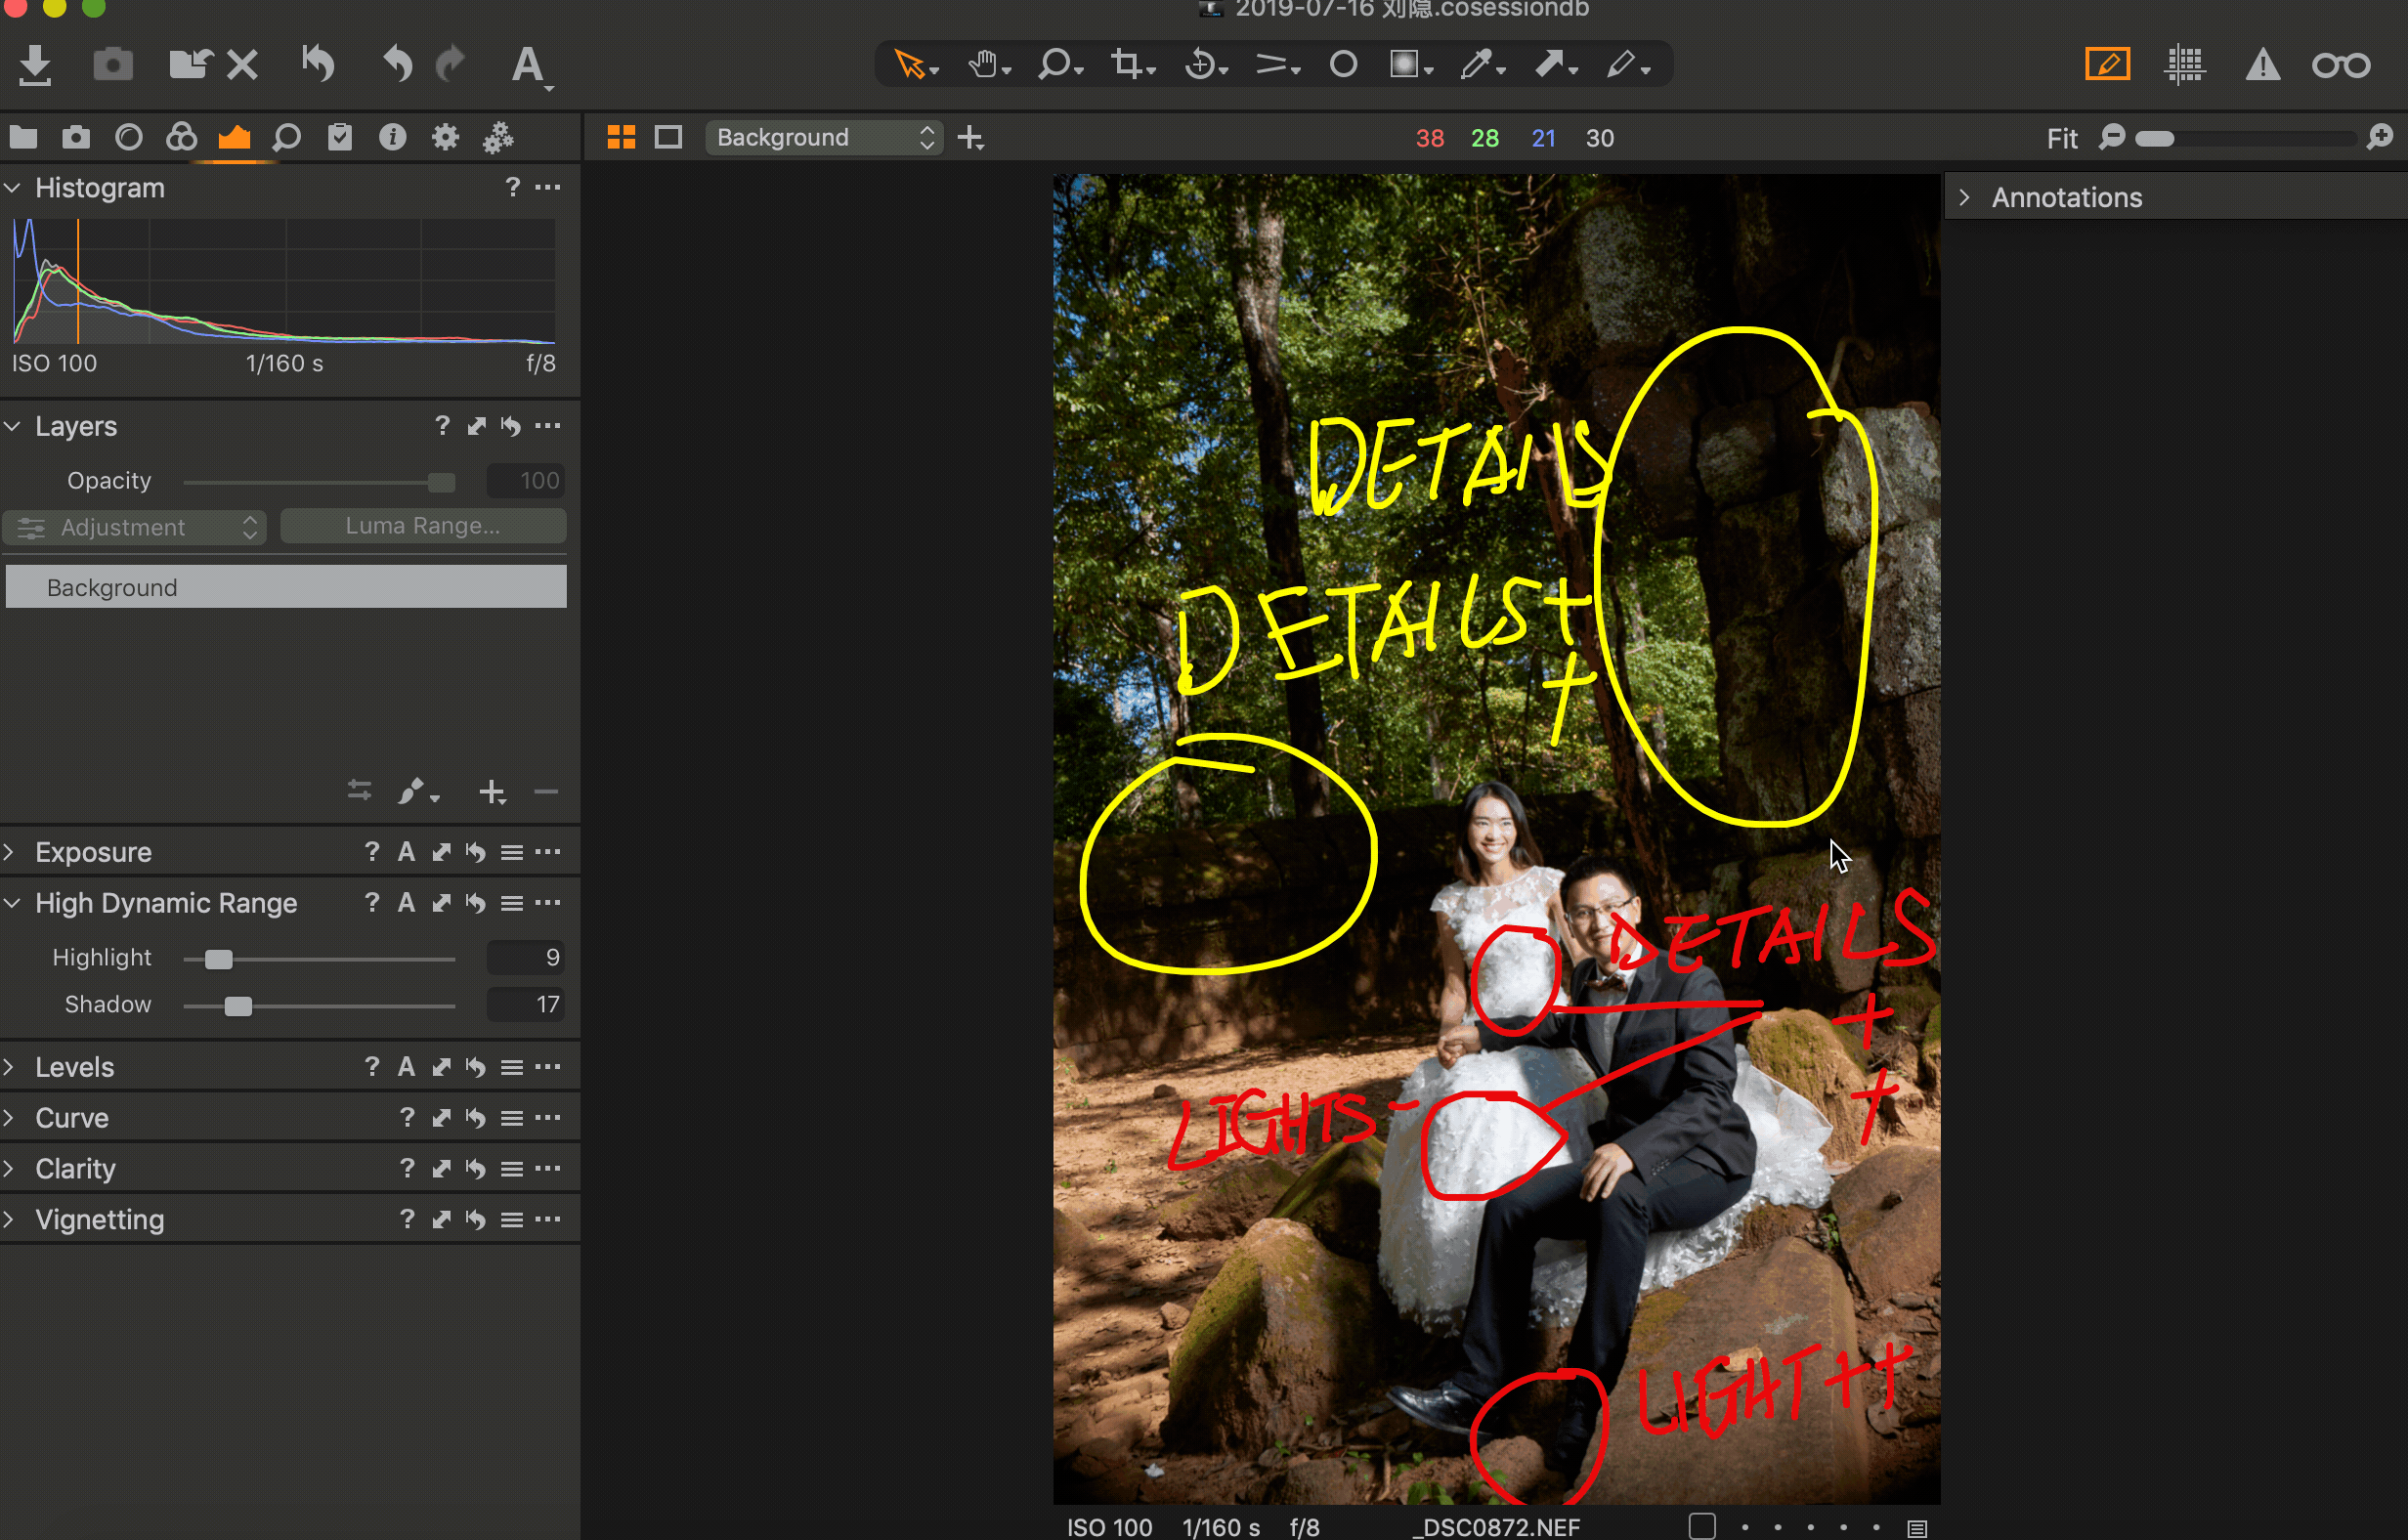Select the hand/pan tool
This screenshot has width=2408, height=1540.
[986, 64]
